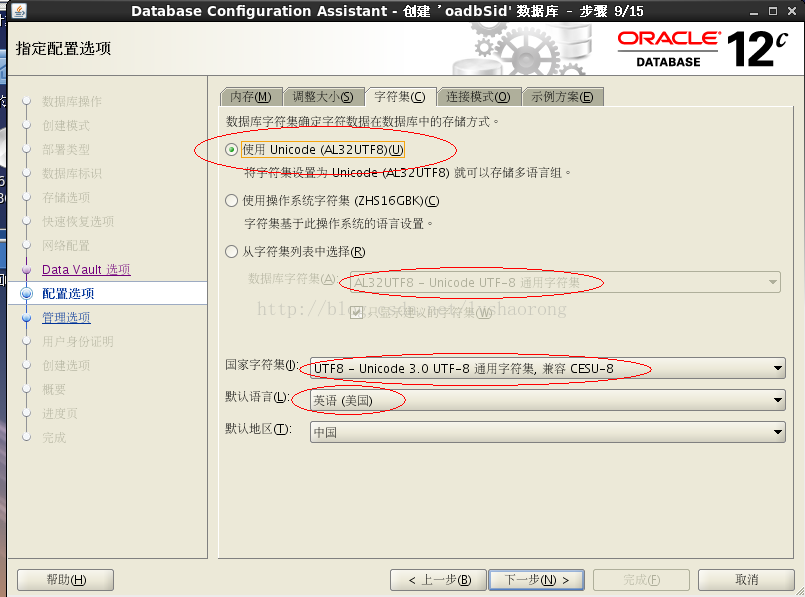The image size is (805, 597).
Task: Open the 管理选项 step link
Action: click(66, 318)
